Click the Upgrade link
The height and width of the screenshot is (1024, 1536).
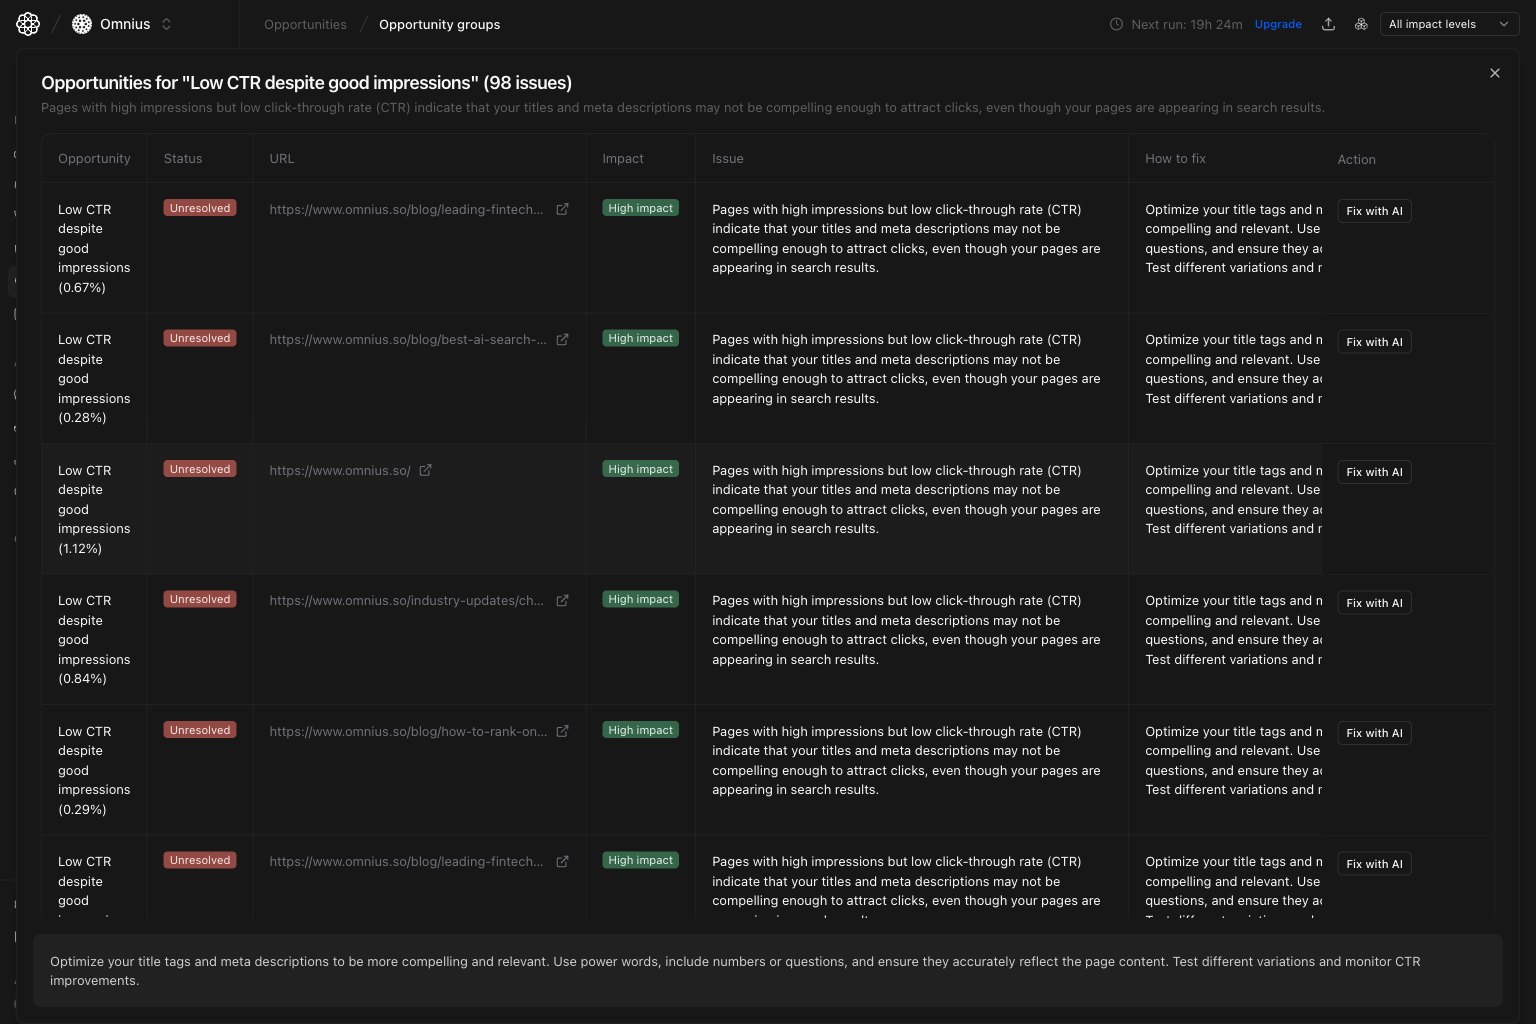[x=1278, y=23]
